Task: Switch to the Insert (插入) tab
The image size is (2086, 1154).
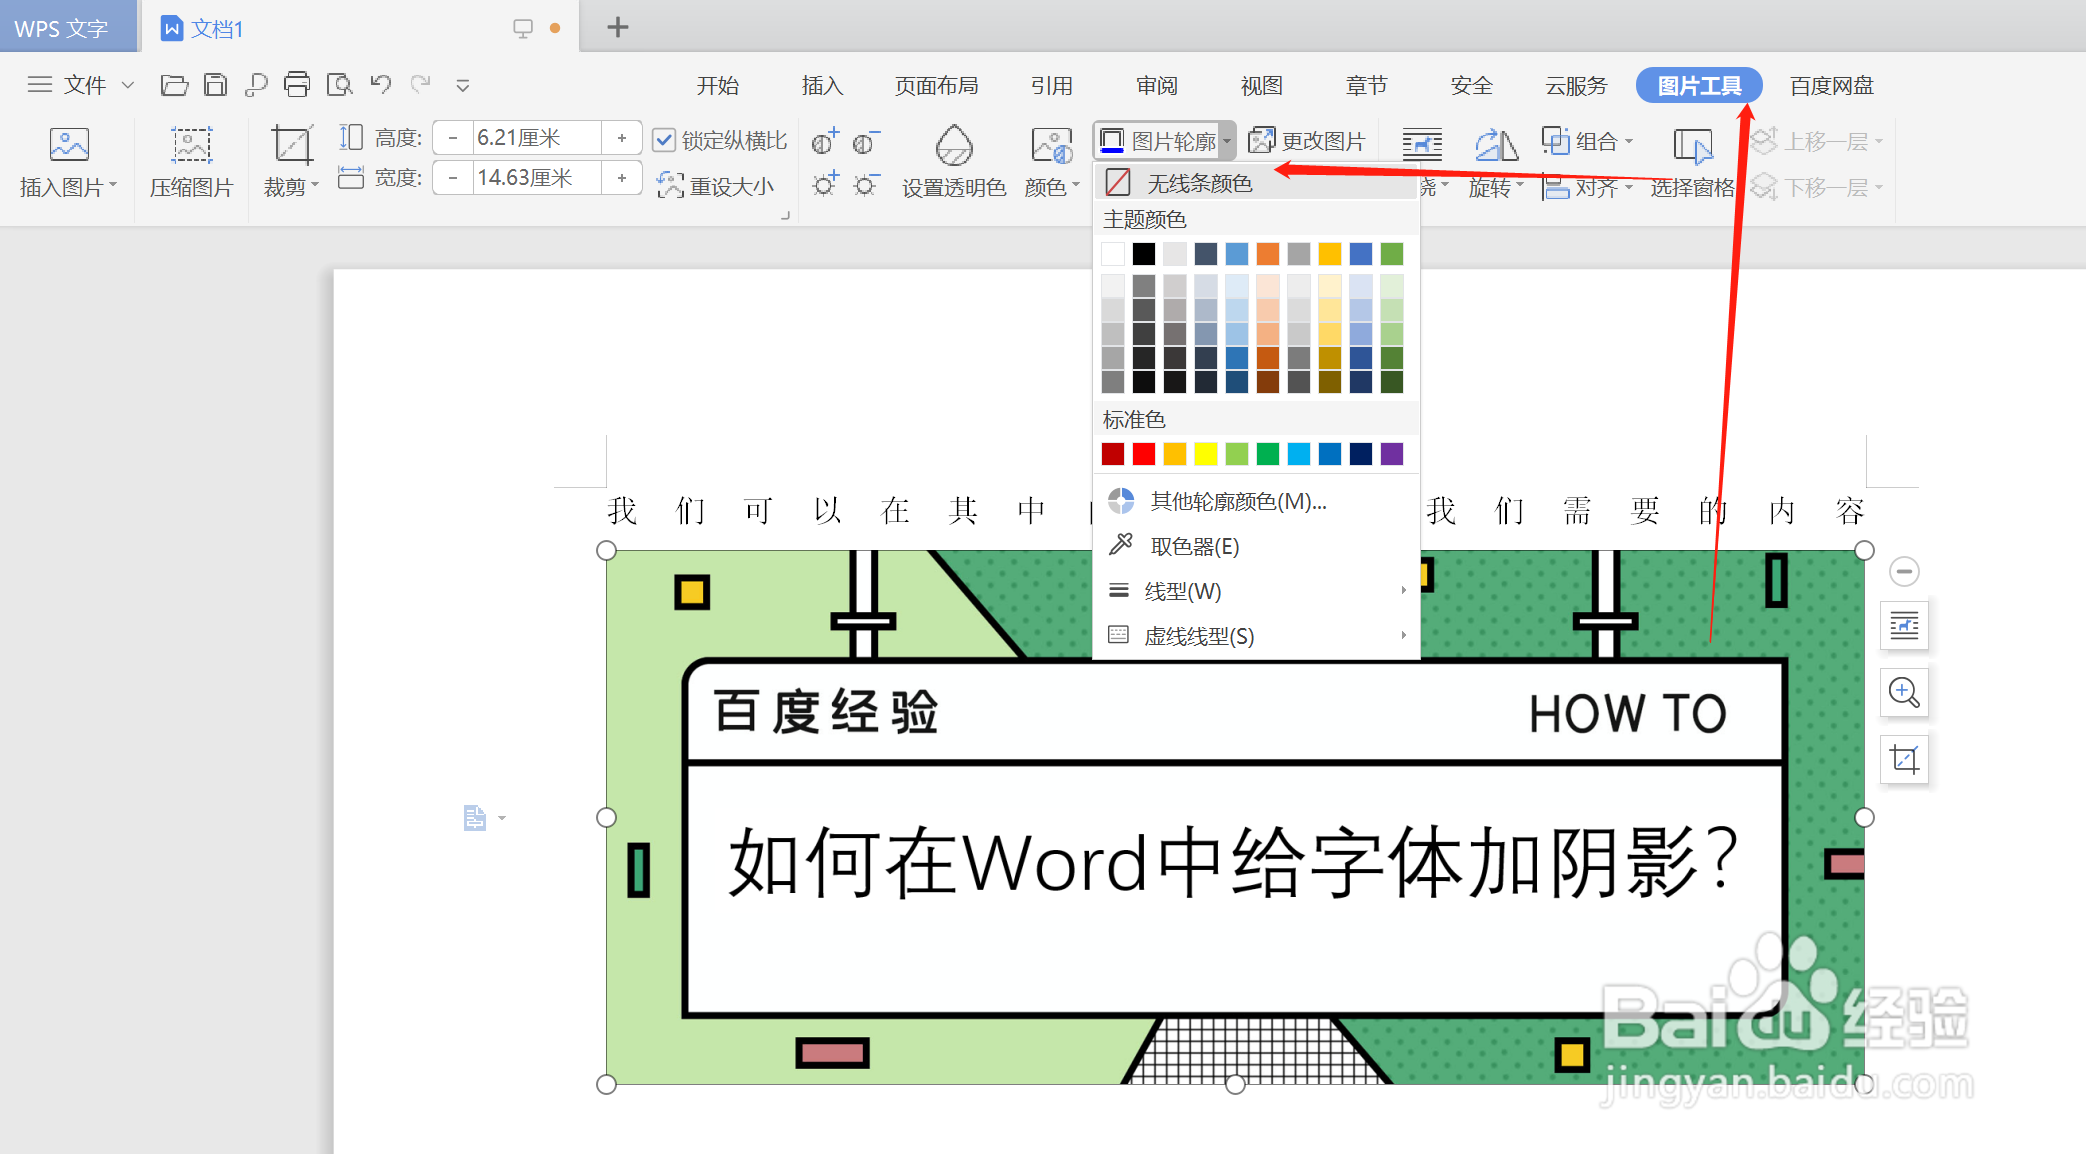Action: pyautogui.click(x=822, y=86)
